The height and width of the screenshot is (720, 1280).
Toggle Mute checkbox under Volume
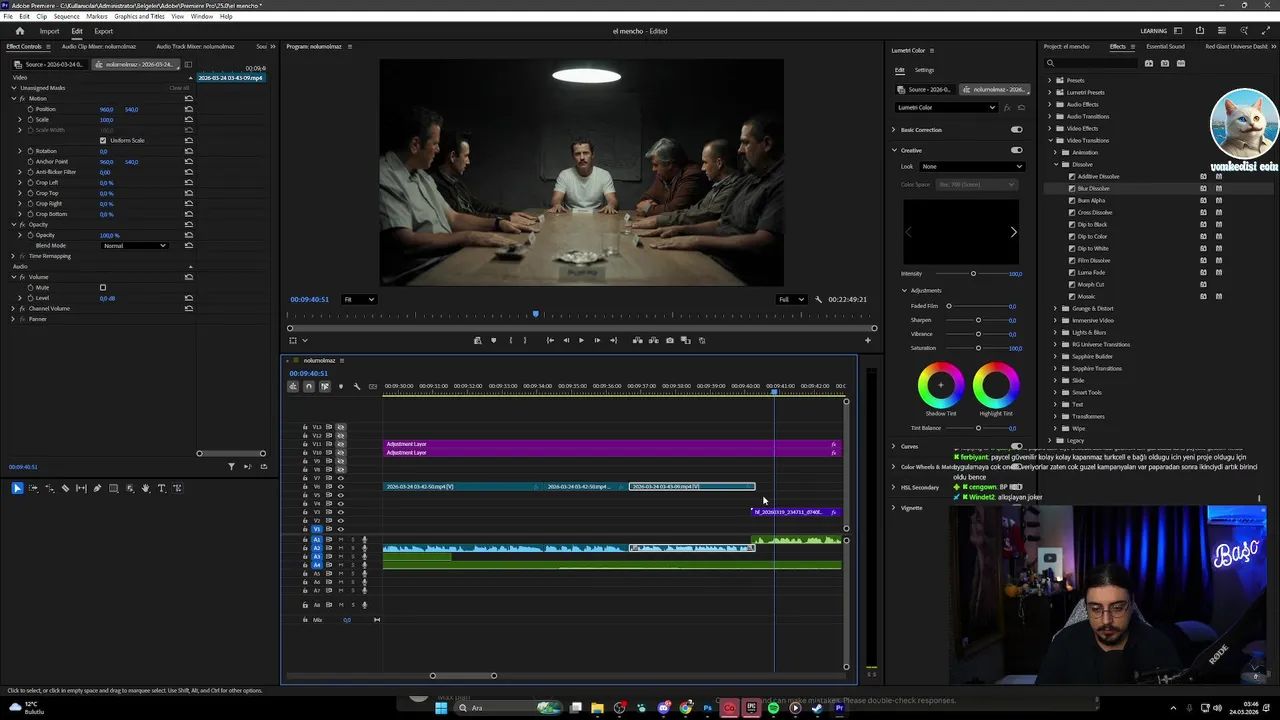point(102,288)
